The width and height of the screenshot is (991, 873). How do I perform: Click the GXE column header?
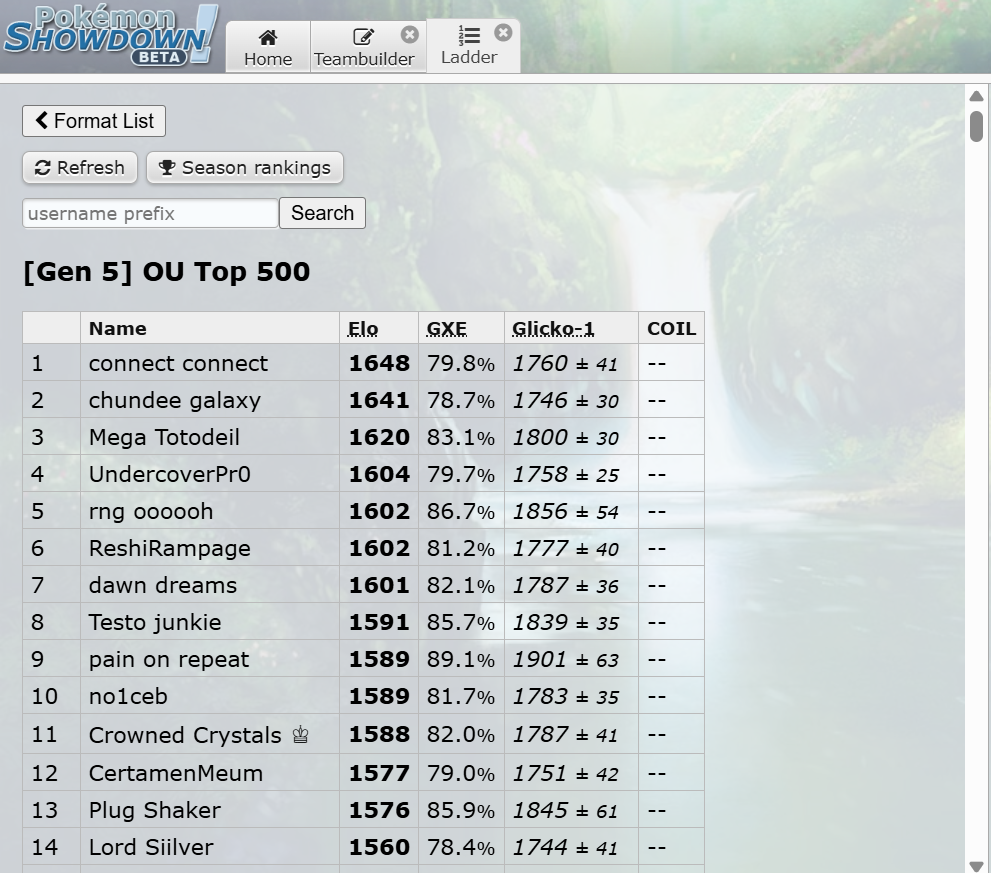click(446, 328)
